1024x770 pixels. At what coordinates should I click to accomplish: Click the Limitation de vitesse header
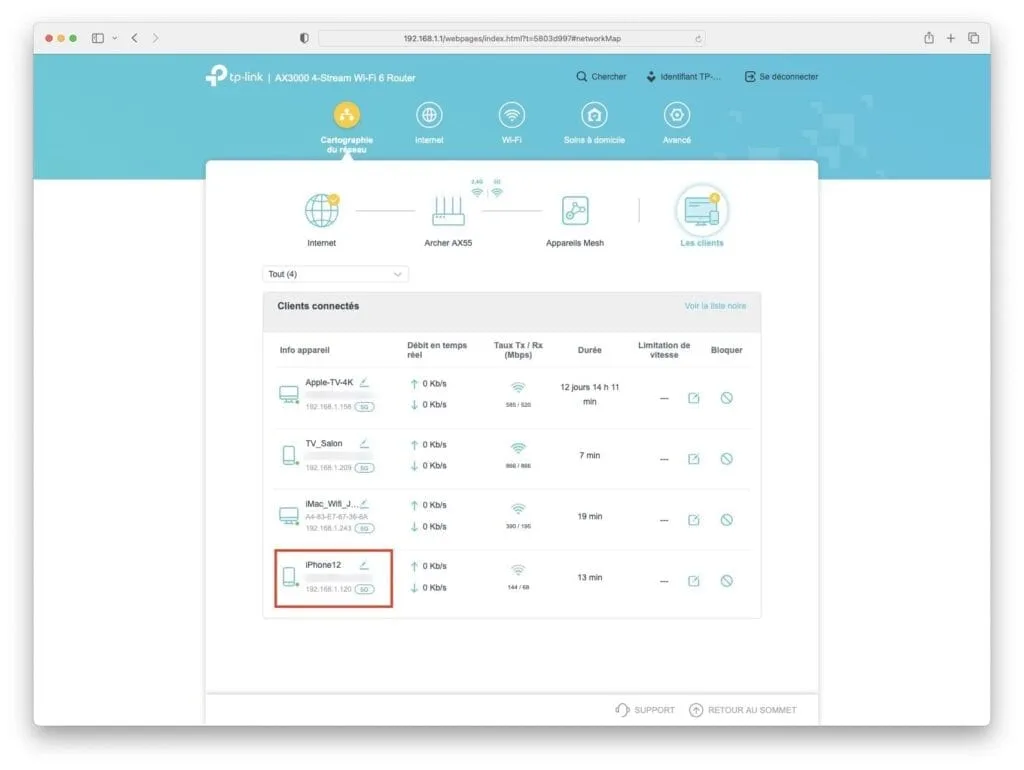[x=664, y=350]
